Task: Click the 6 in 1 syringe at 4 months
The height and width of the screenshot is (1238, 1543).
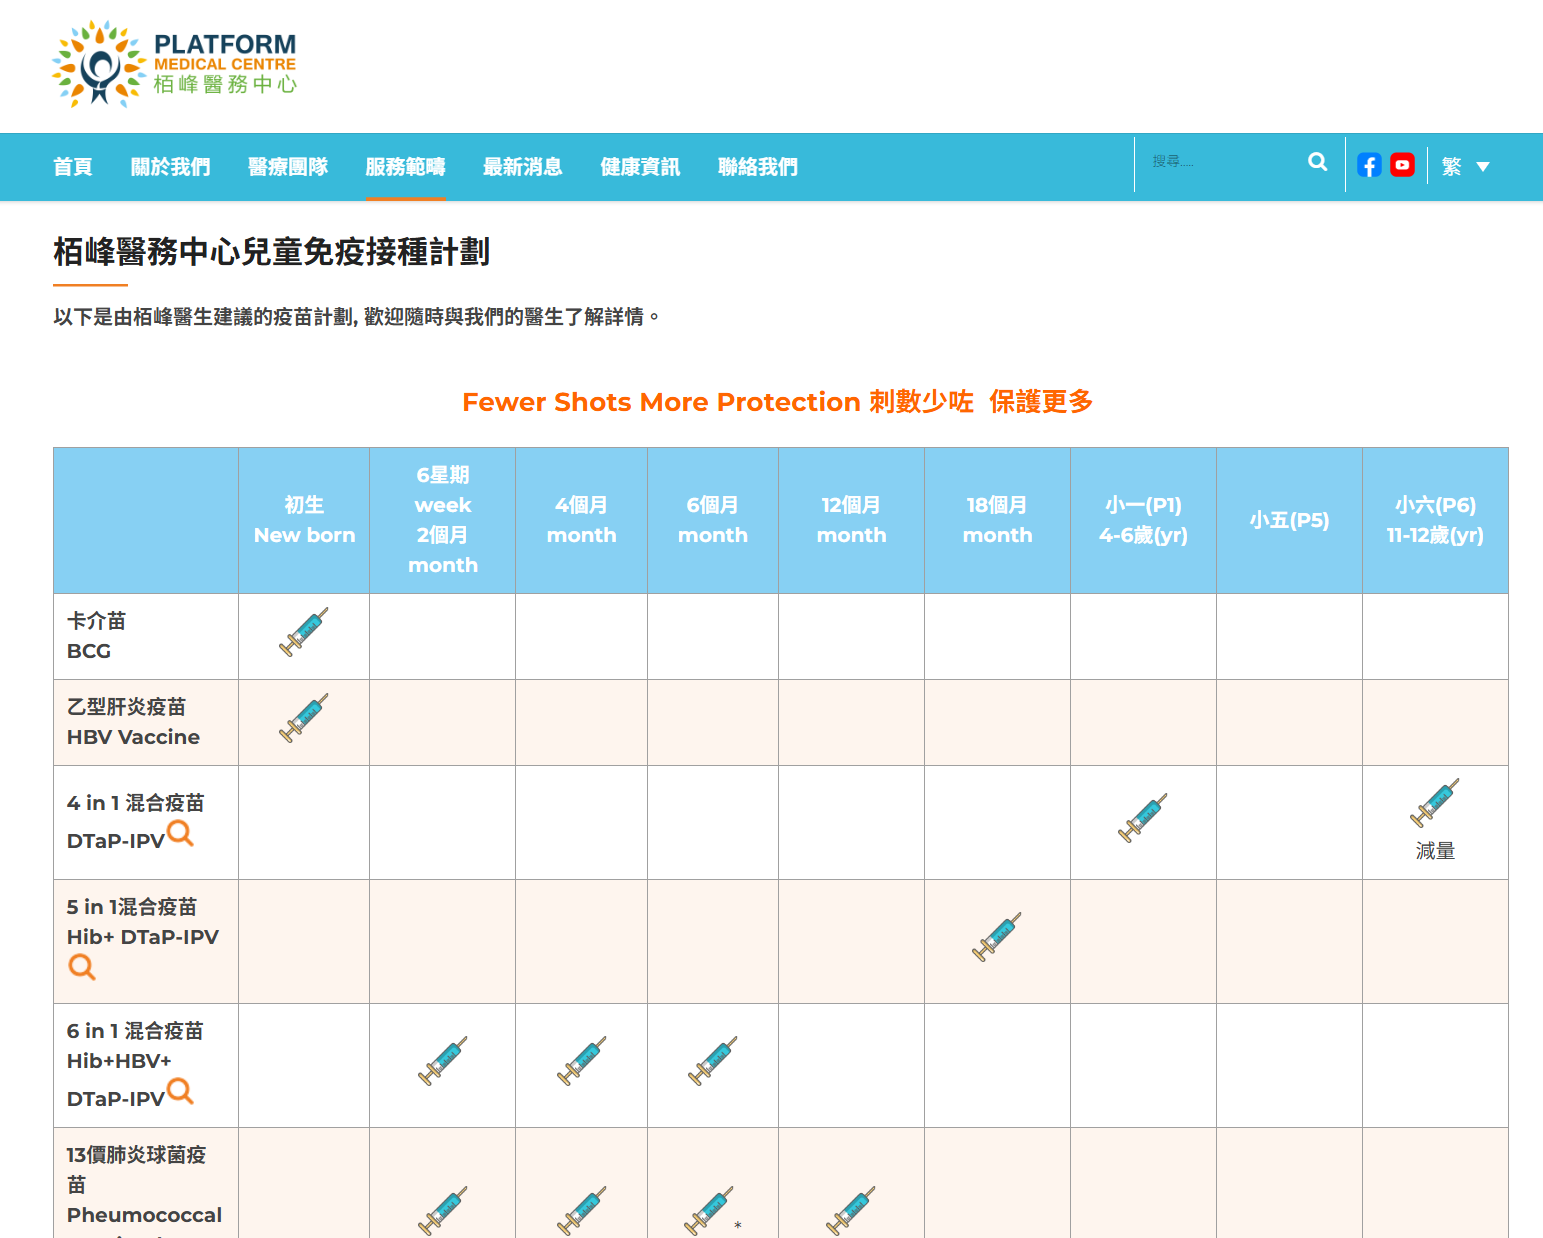Action: 582,1061
